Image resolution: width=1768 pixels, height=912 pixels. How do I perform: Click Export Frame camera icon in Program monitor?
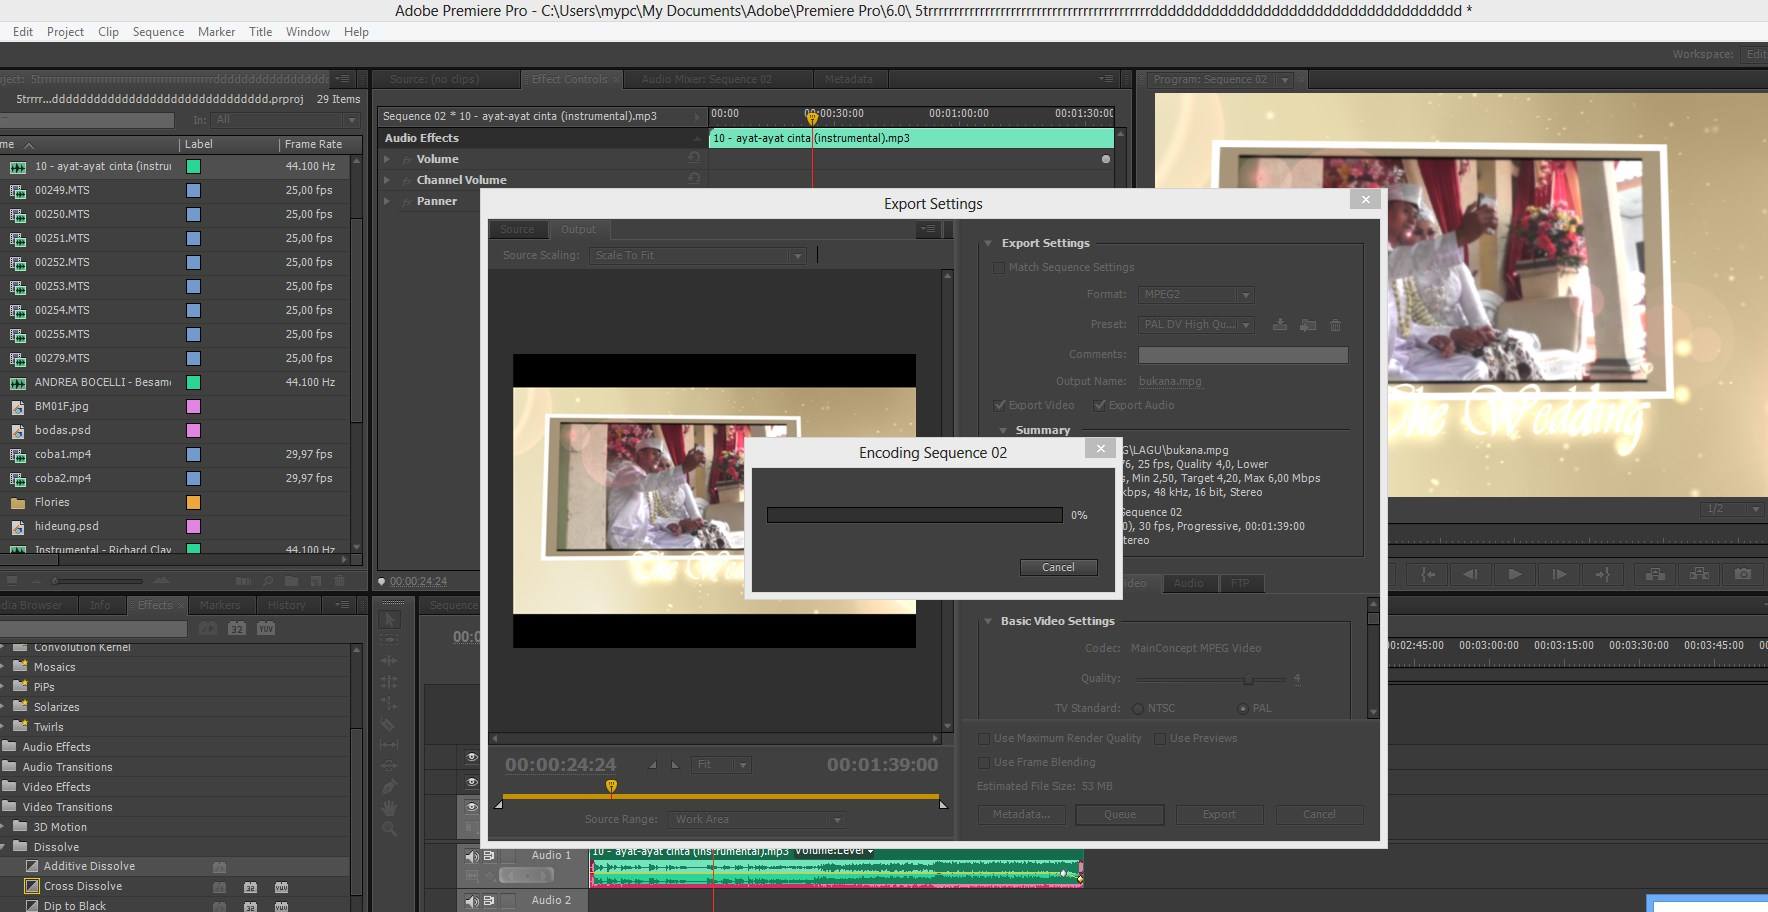[x=1743, y=574]
